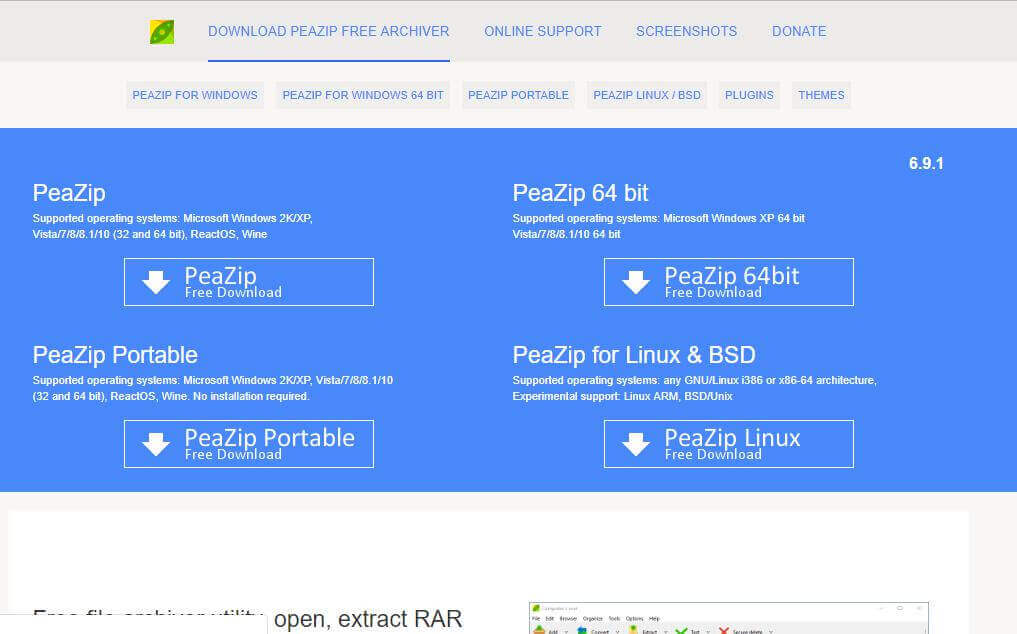
Task: Choose the PeaZip Portable sub-navigation button
Action: tap(518, 95)
